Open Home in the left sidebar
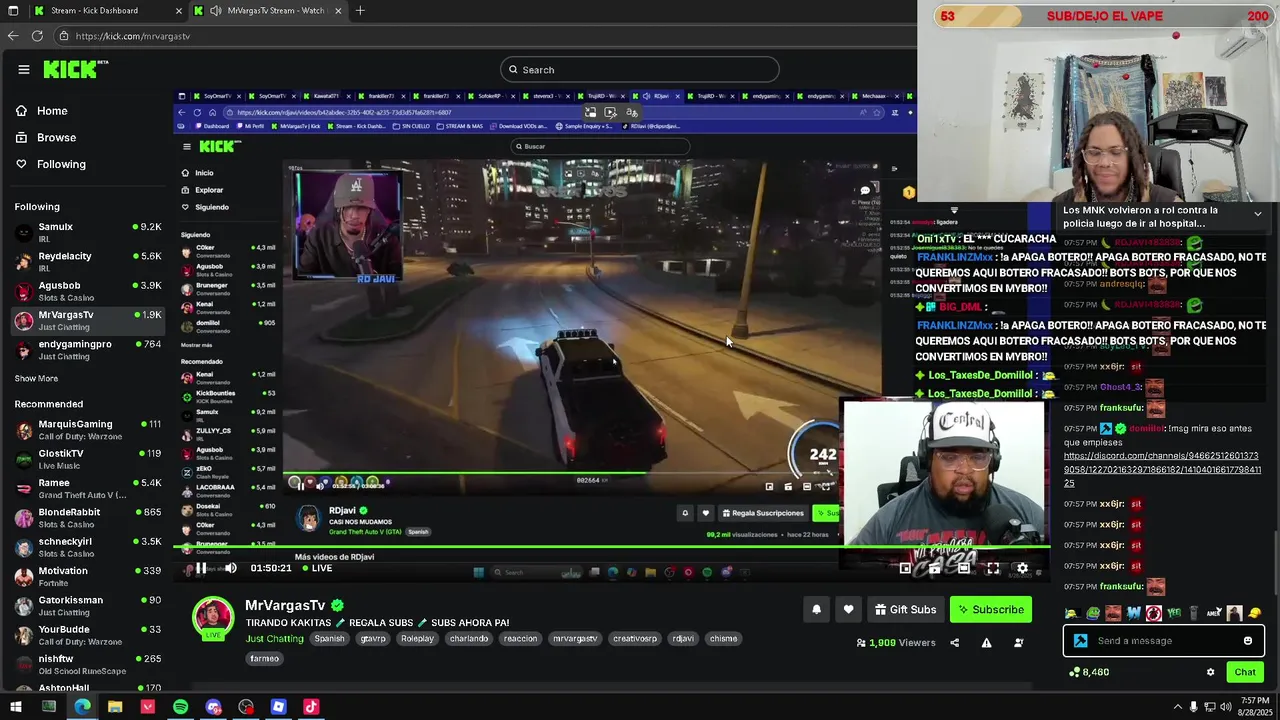This screenshot has height=720, width=1280. click(42, 111)
